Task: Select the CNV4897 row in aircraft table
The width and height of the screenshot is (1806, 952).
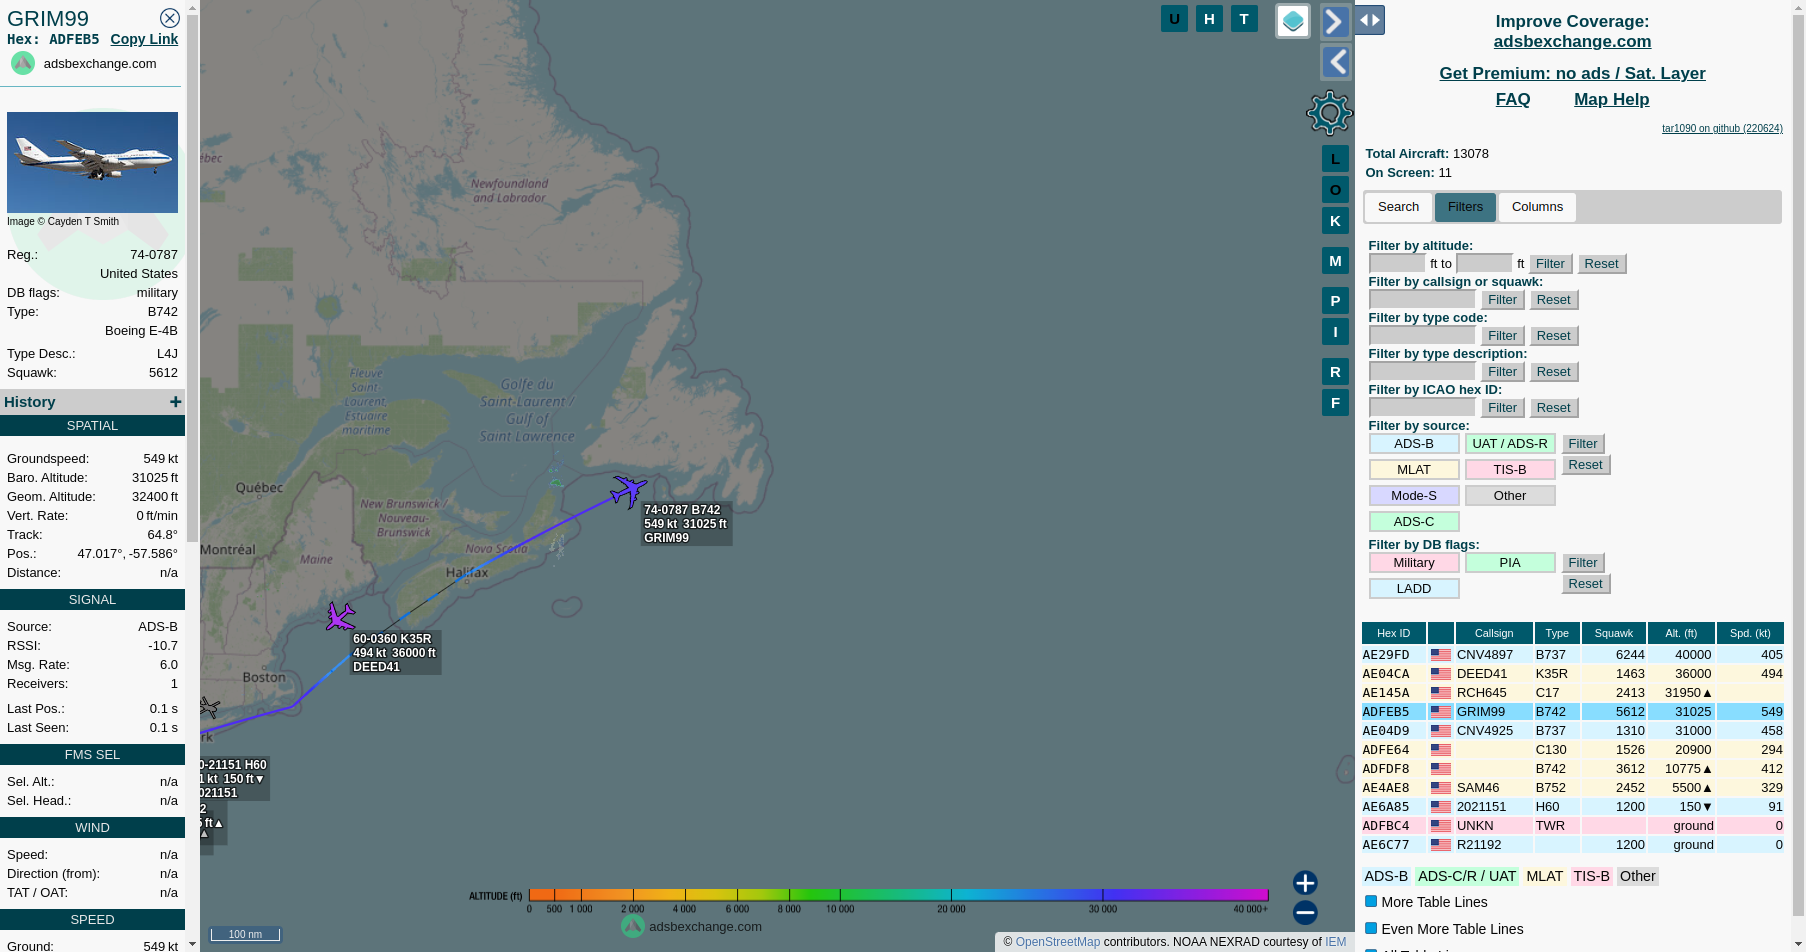Action: 1572,655
